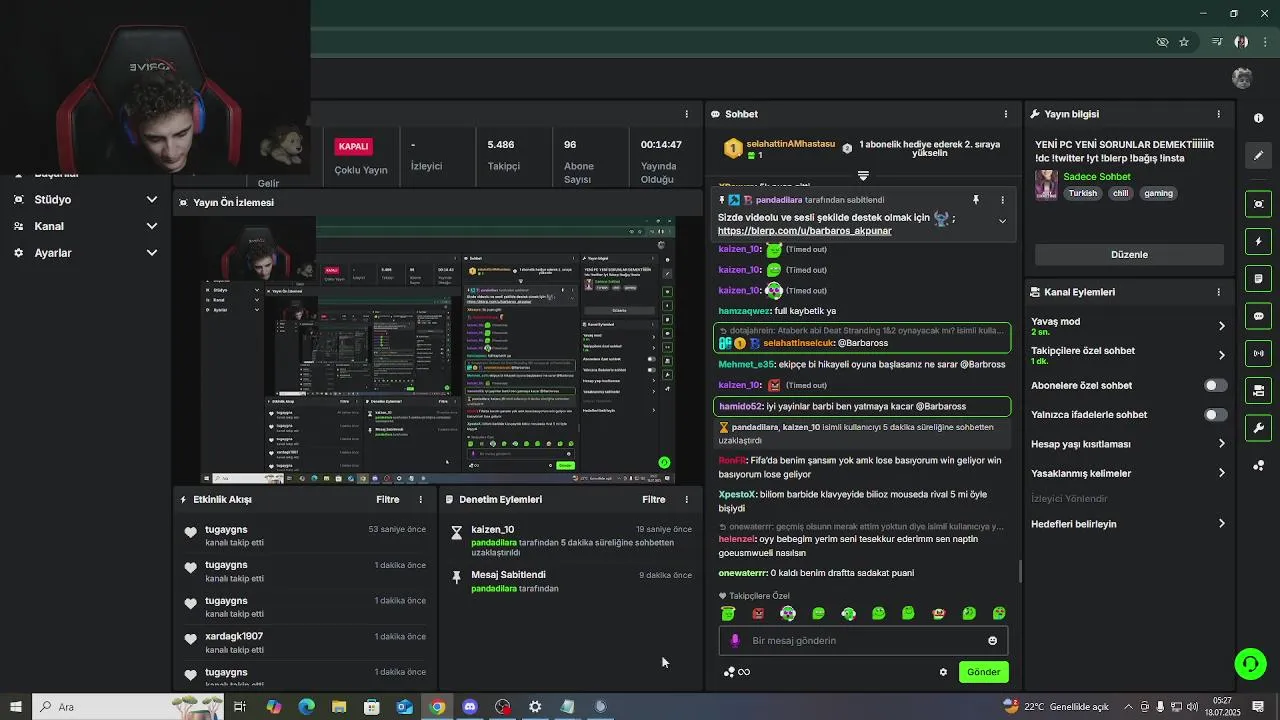Click Filtre in Etkinlik Akışı panel
This screenshot has width=1280, height=720.
tap(387, 499)
